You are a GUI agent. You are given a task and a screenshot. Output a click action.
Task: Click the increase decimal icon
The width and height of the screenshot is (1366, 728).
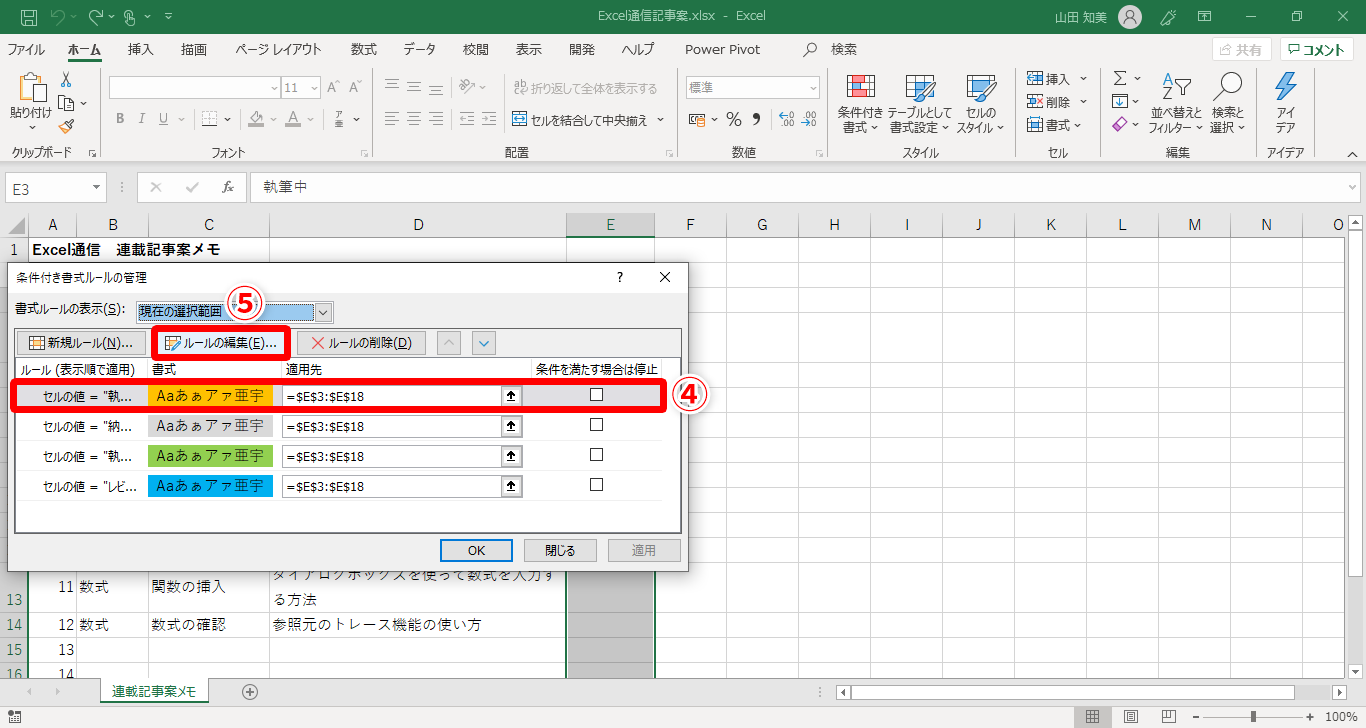click(786, 120)
